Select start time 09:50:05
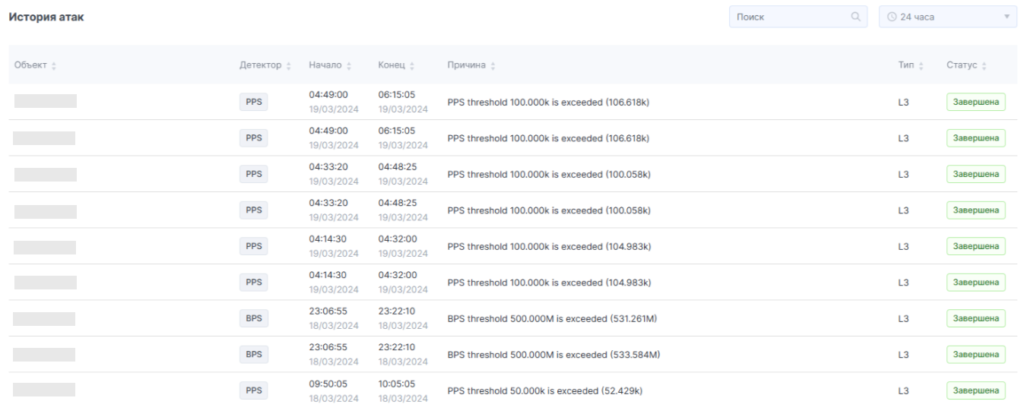The height and width of the screenshot is (417, 1024). click(x=328, y=384)
